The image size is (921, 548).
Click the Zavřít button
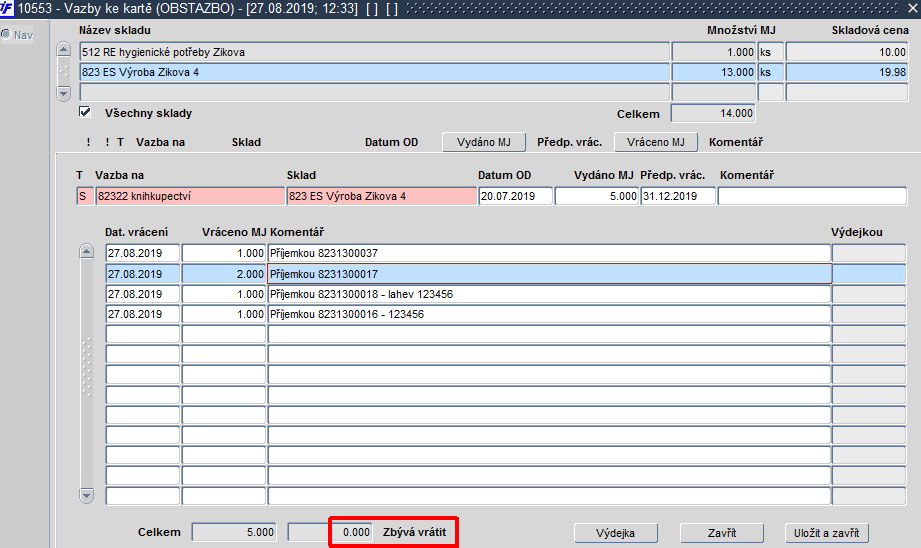[722, 533]
